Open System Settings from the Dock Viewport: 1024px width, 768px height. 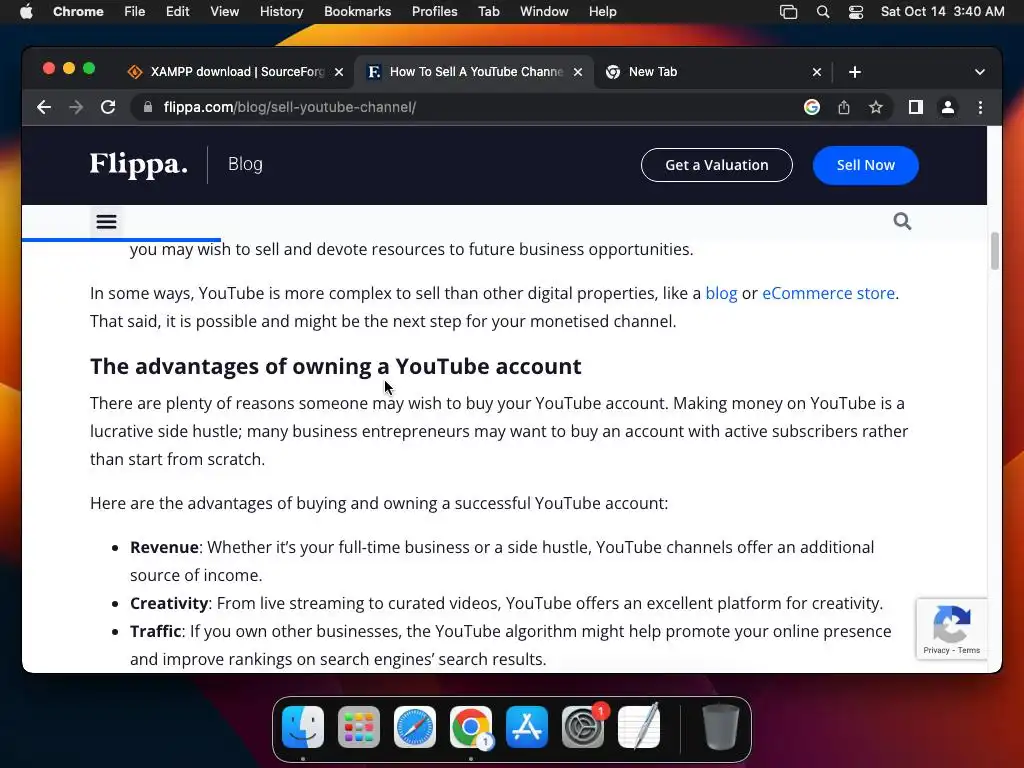click(583, 727)
